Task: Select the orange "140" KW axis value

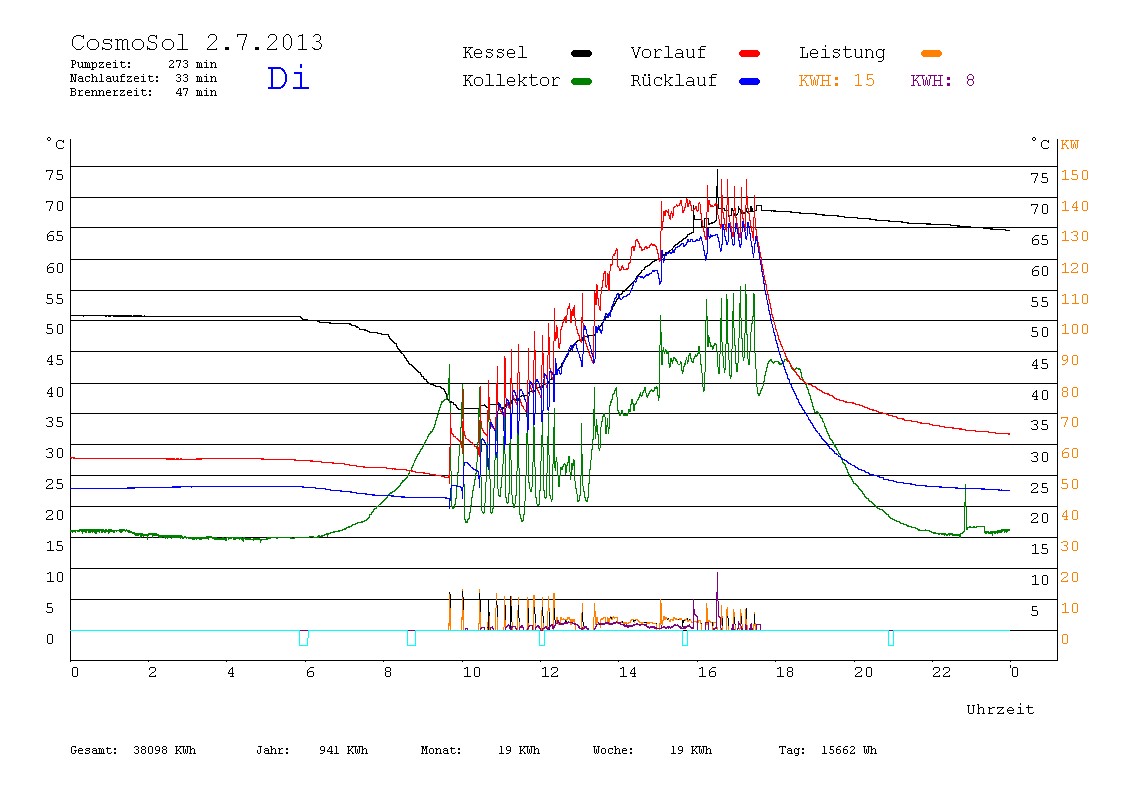Action: (x=1075, y=206)
